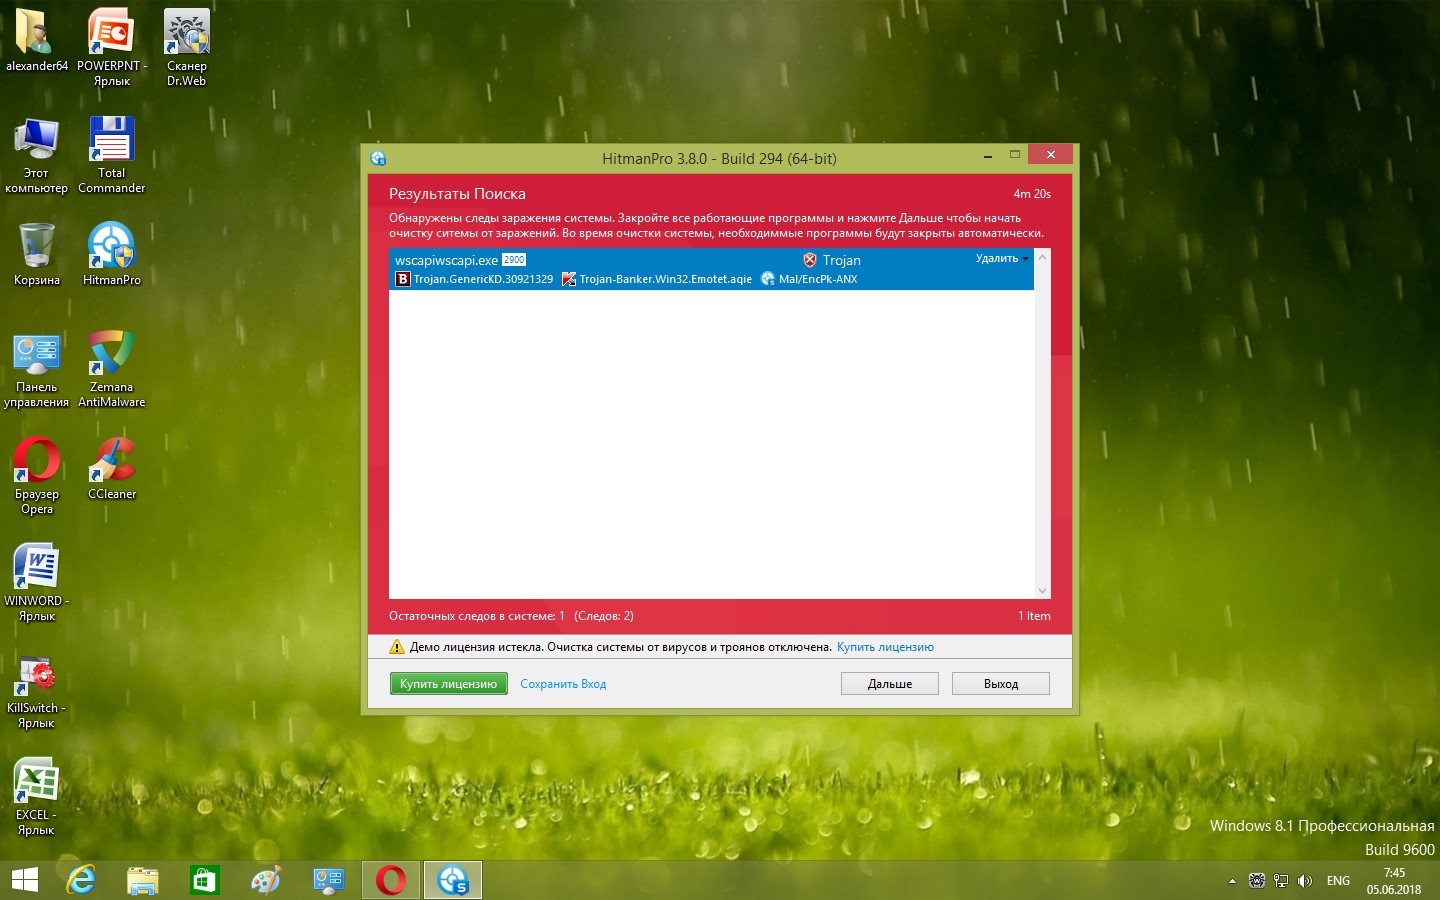Launch the POWERPNT shortcut on desktop
The width and height of the screenshot is (1440, 900).
point(111,47)
